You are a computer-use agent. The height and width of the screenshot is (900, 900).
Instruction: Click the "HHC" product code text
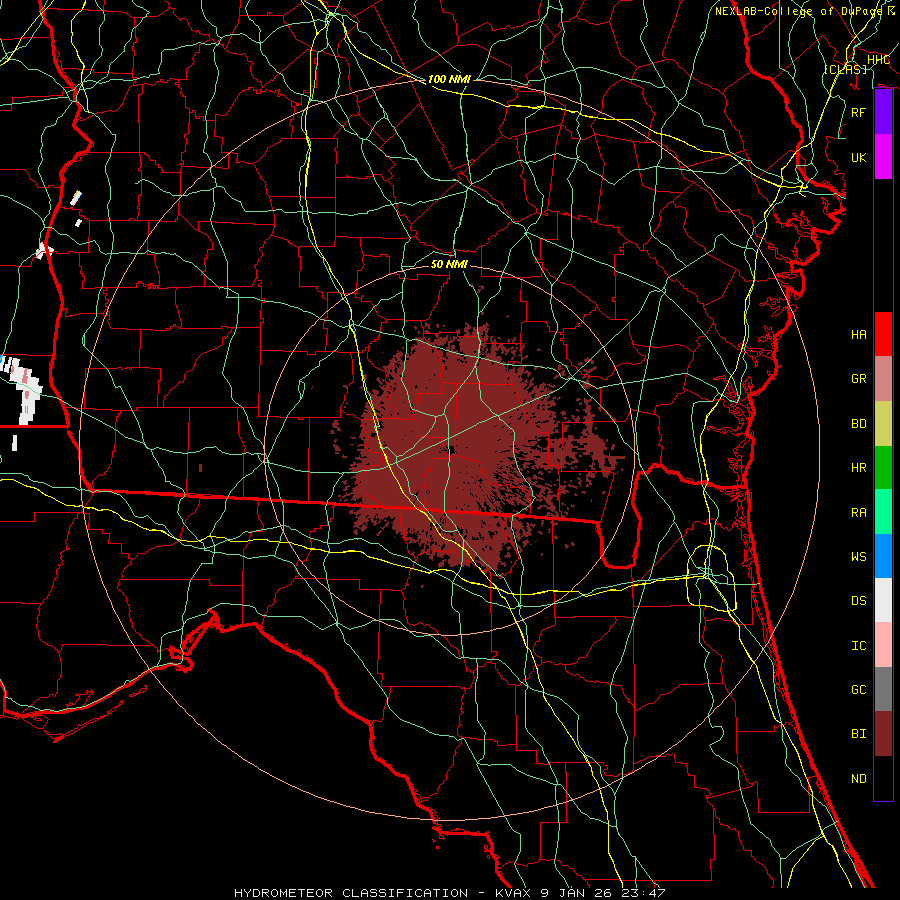coord(878,60)
